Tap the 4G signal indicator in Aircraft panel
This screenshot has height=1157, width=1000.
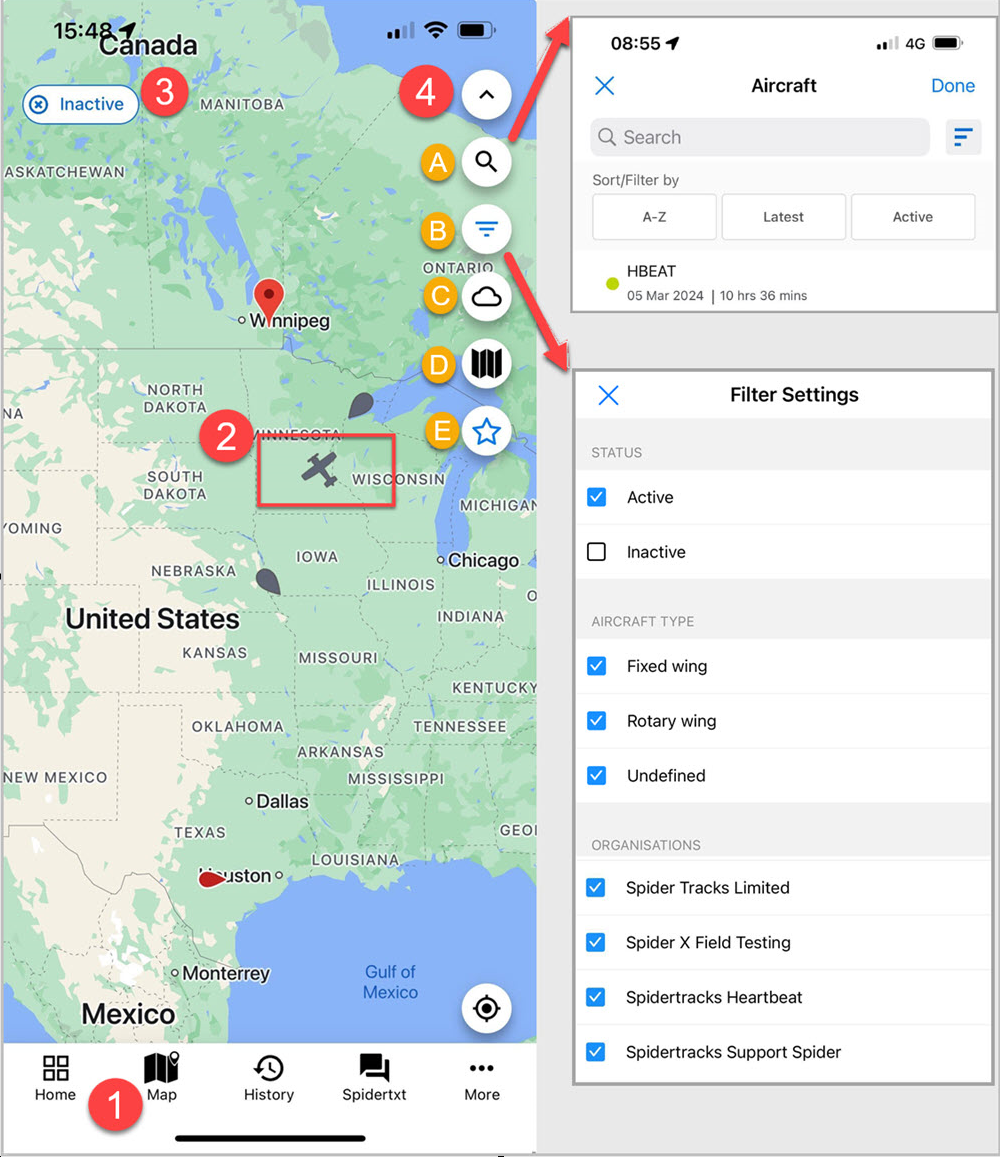915,44
